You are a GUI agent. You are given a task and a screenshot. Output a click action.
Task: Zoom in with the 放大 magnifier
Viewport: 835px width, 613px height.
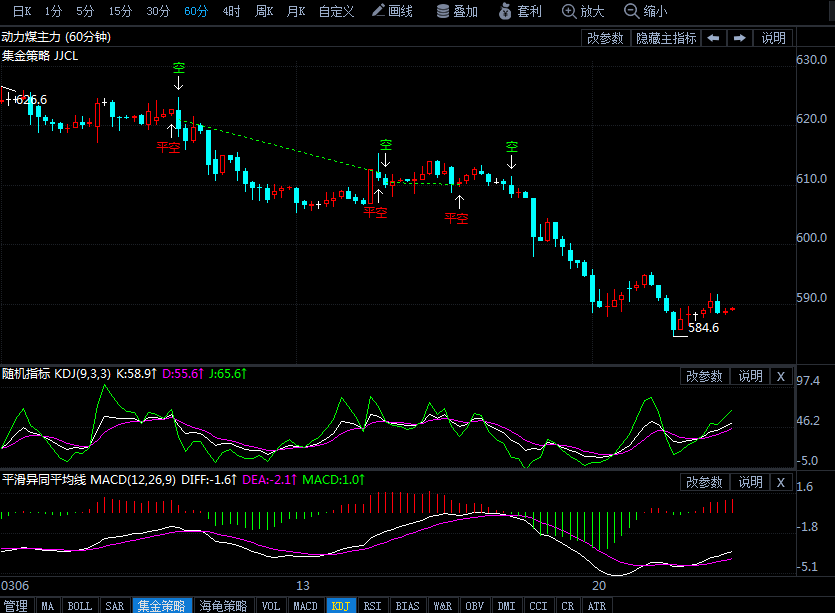tap(583, 11)
